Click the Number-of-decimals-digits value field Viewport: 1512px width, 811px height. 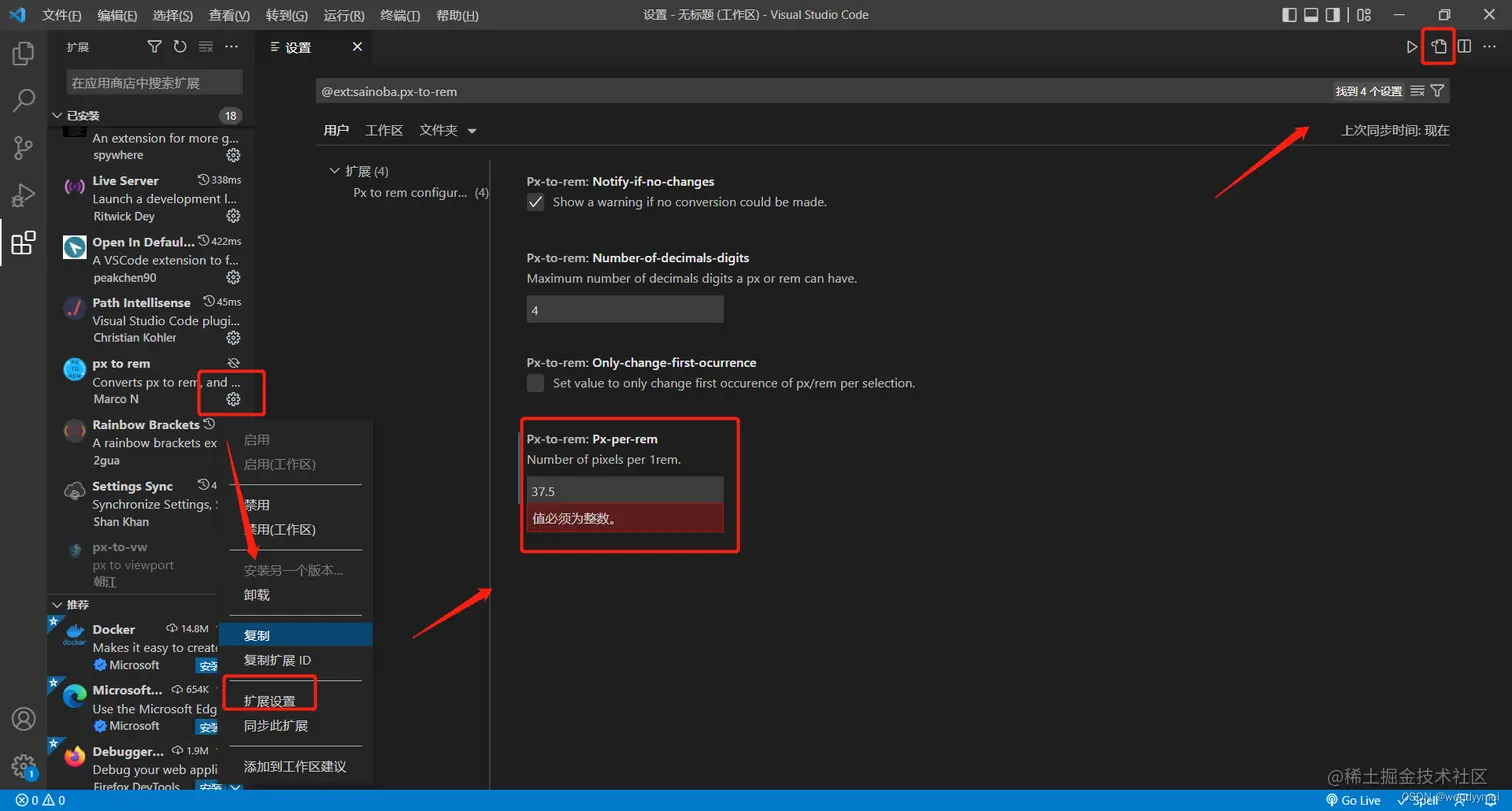[625, 310]
